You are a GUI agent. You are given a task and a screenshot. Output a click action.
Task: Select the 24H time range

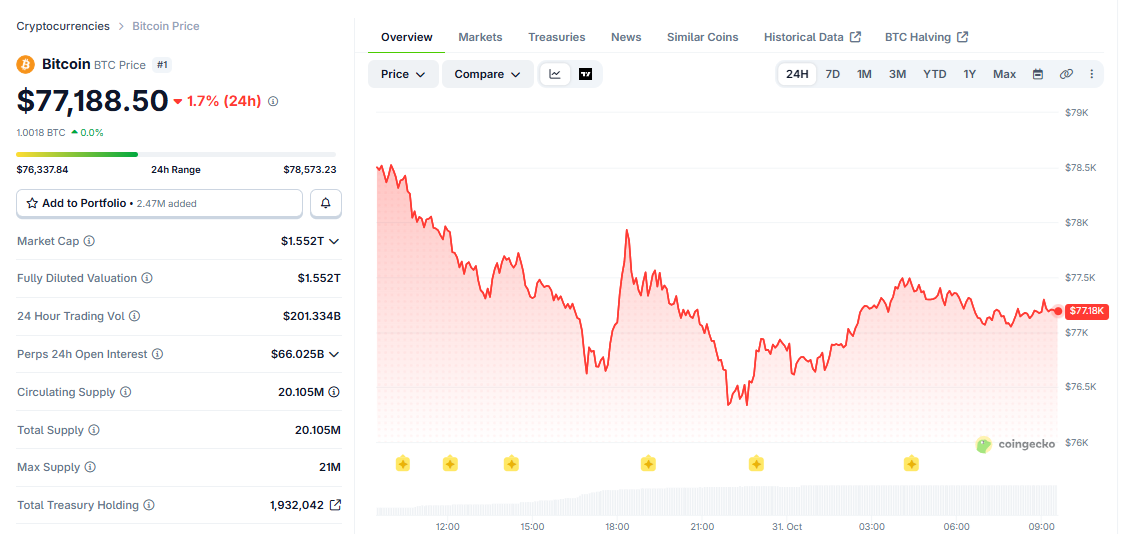pyautogui.click(x=797, y=74)
